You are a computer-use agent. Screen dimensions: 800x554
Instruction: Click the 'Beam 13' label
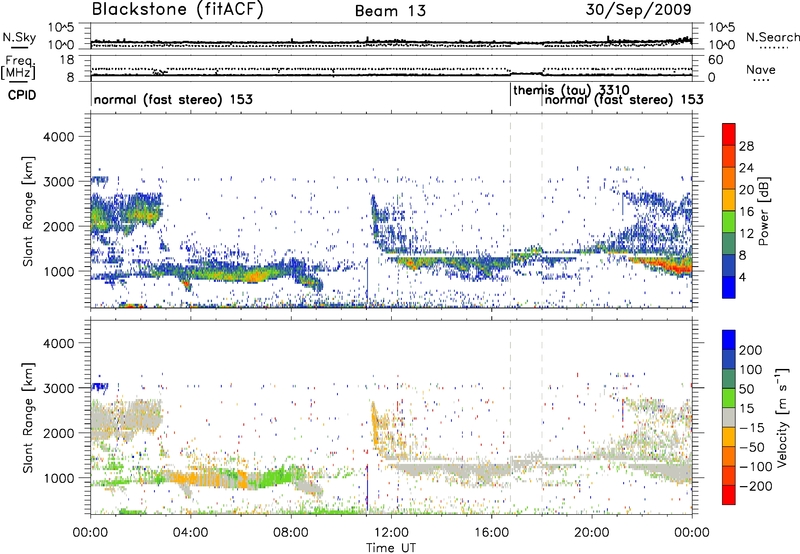coord(390,11)
